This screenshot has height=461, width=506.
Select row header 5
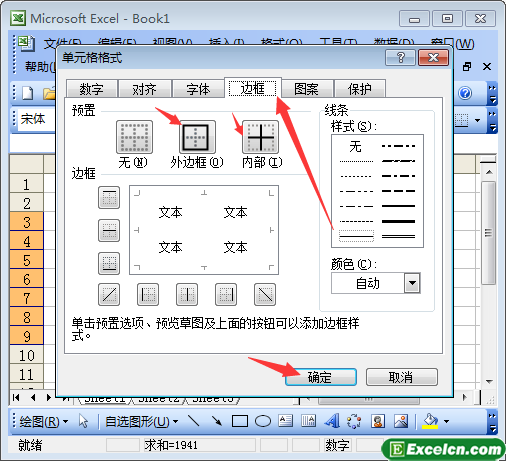tap(27, 260)
